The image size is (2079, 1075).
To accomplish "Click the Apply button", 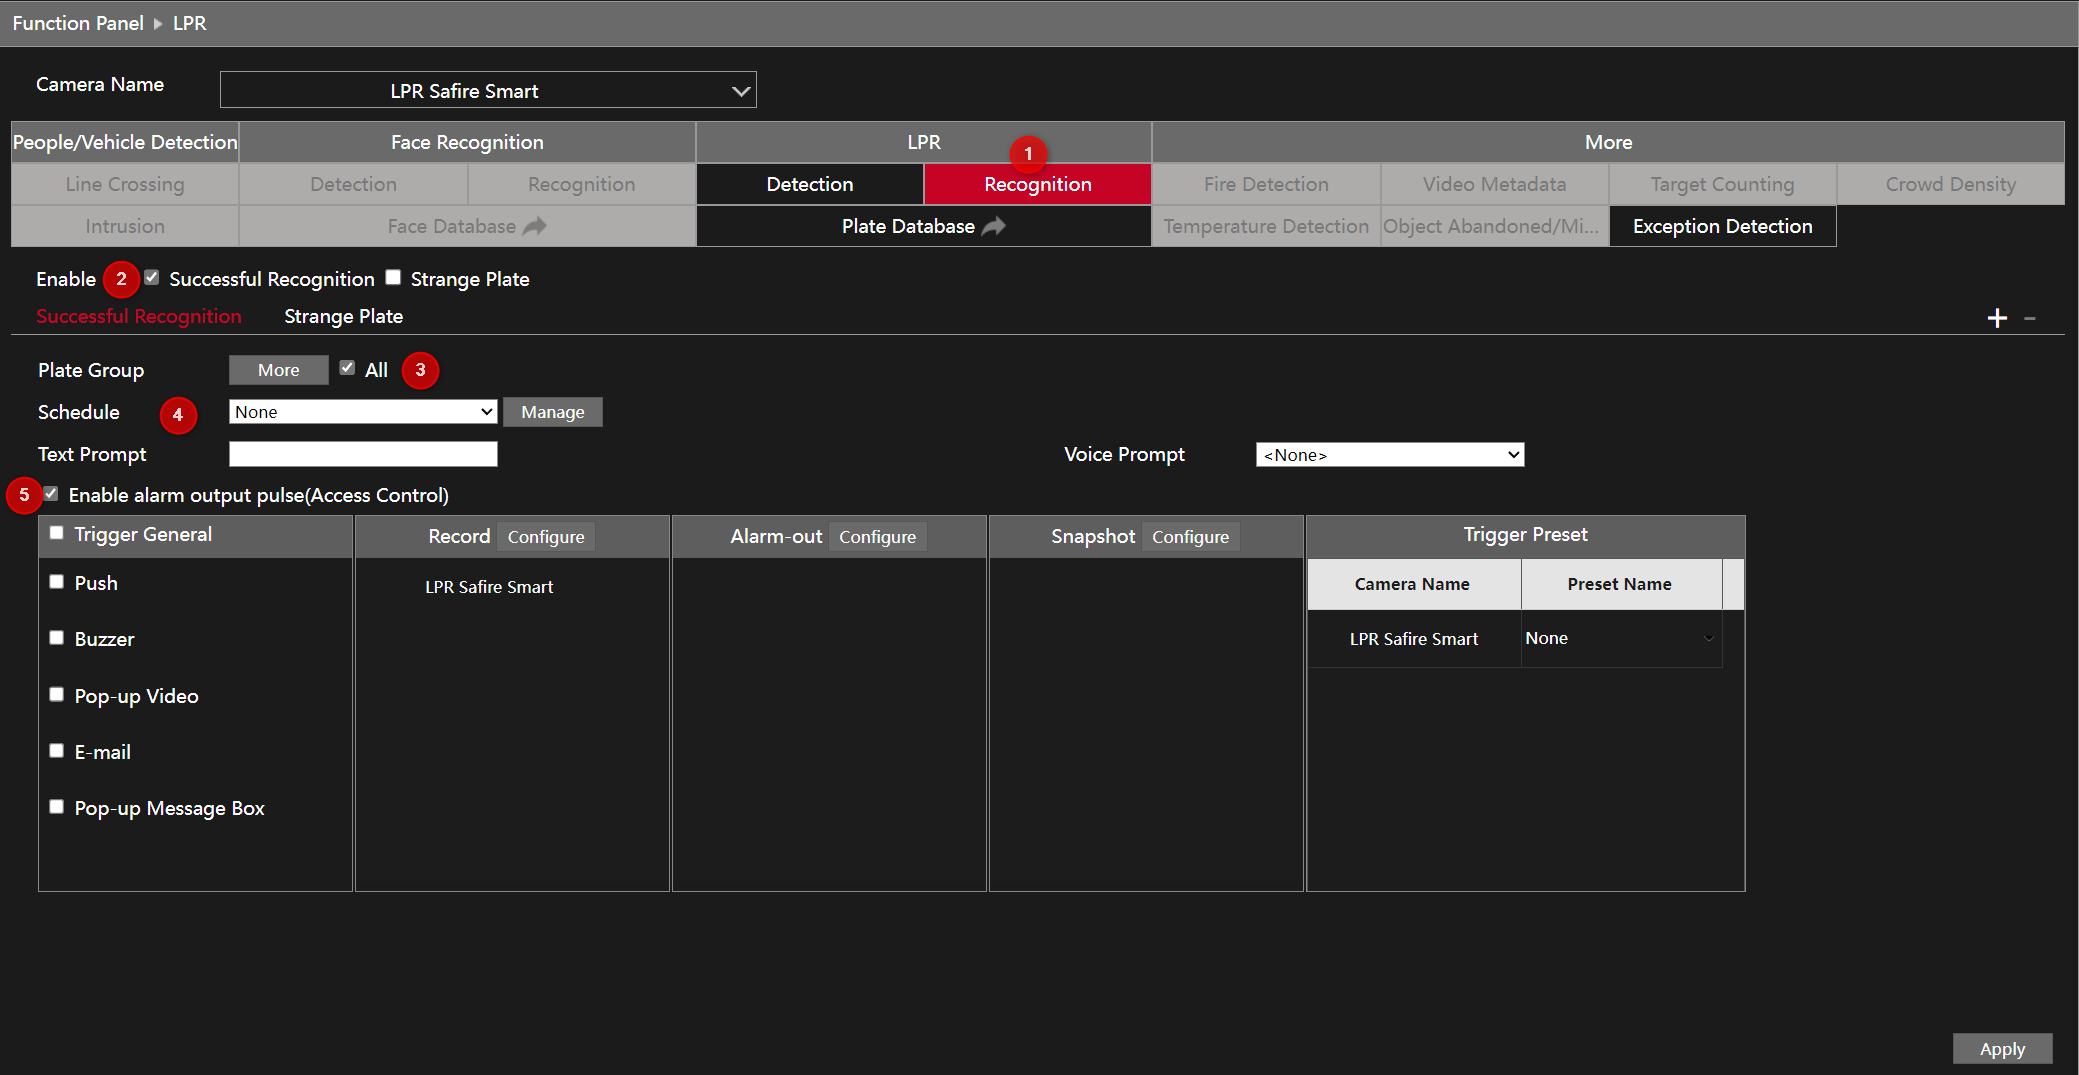I will pyautogui.click(x=2002, y=1048).
